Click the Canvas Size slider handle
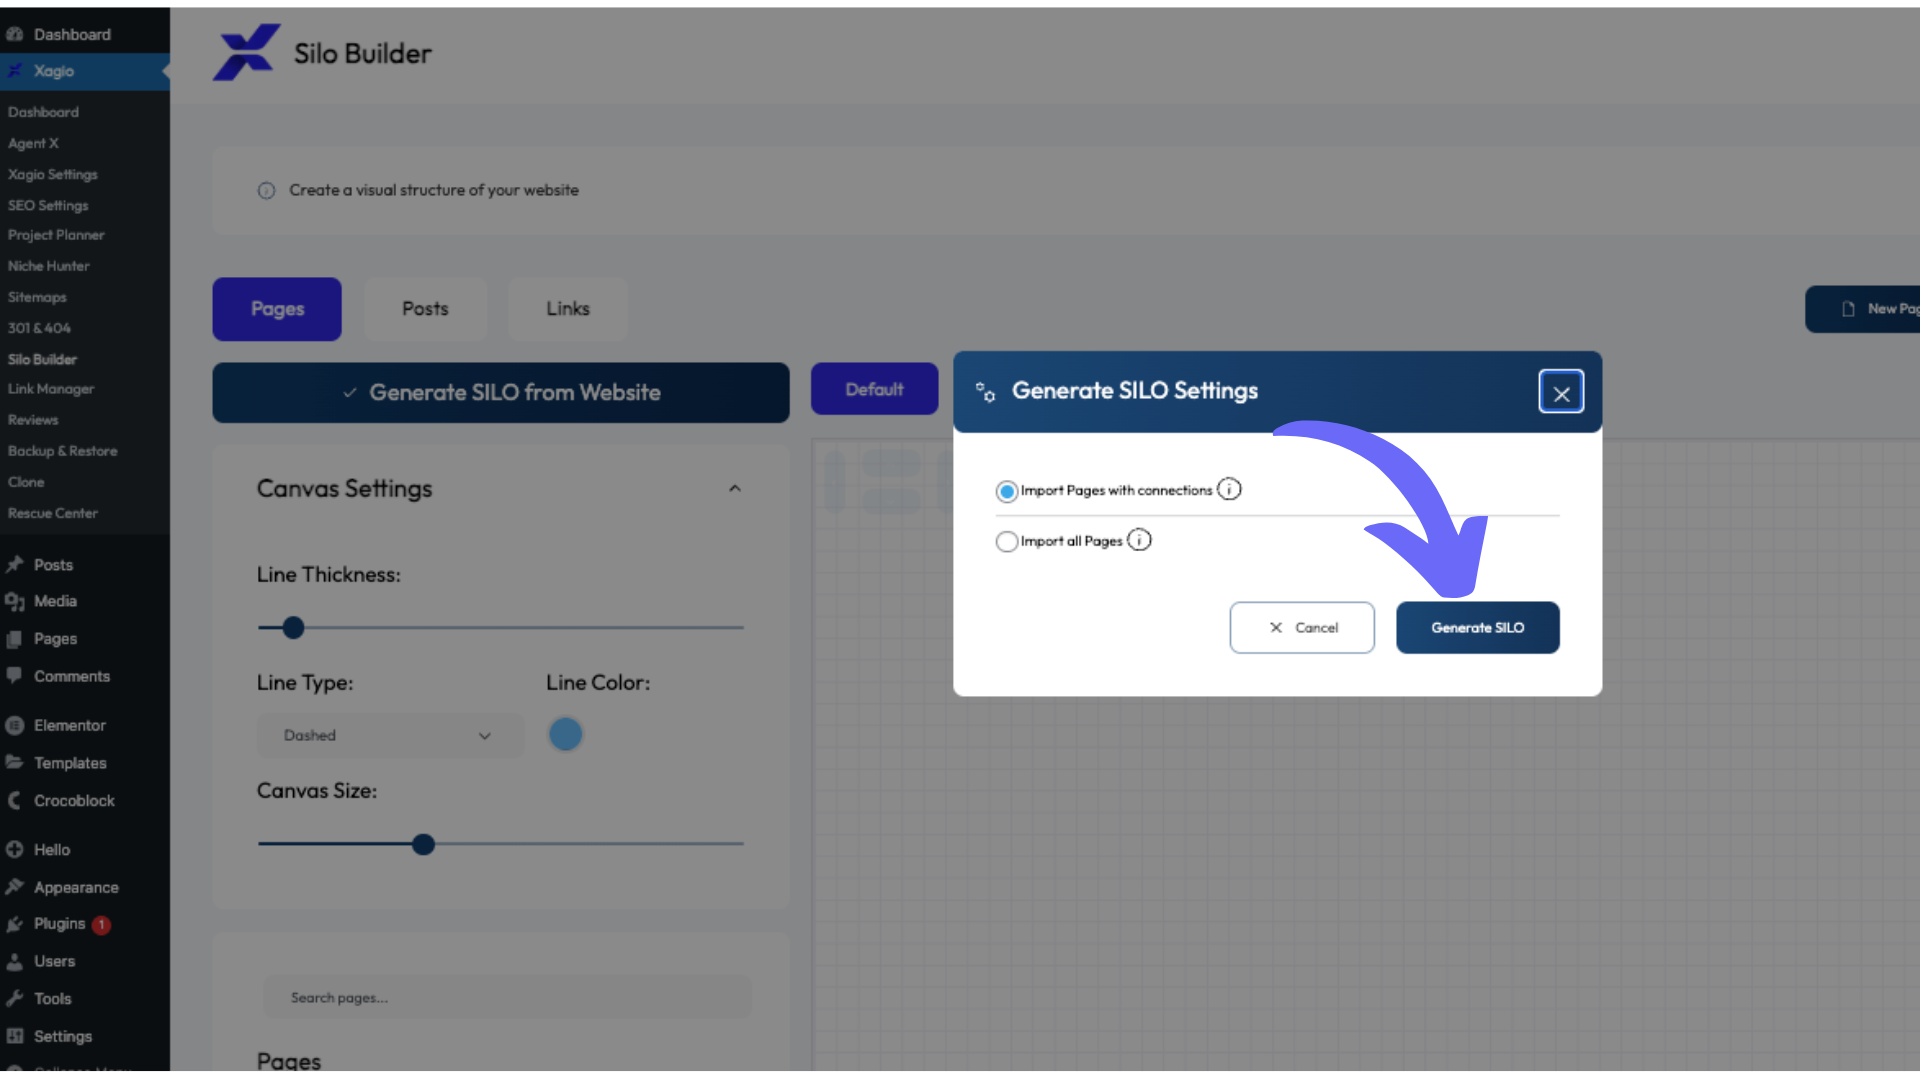This screenshot has width=1920, height=1080. click(423, 845)
